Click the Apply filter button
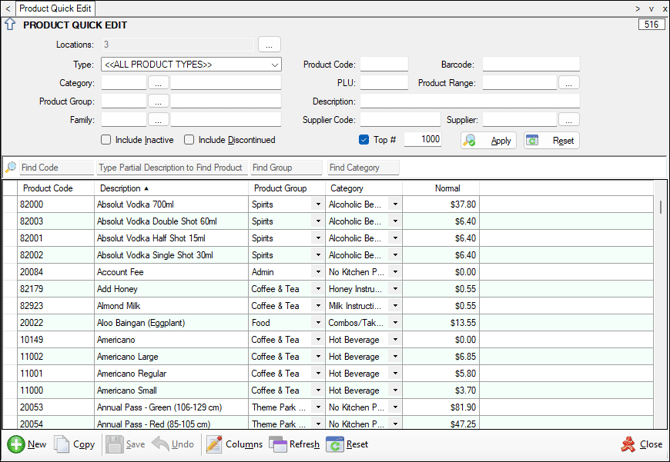The image size is (670, 462). click(x=488, y=140)
